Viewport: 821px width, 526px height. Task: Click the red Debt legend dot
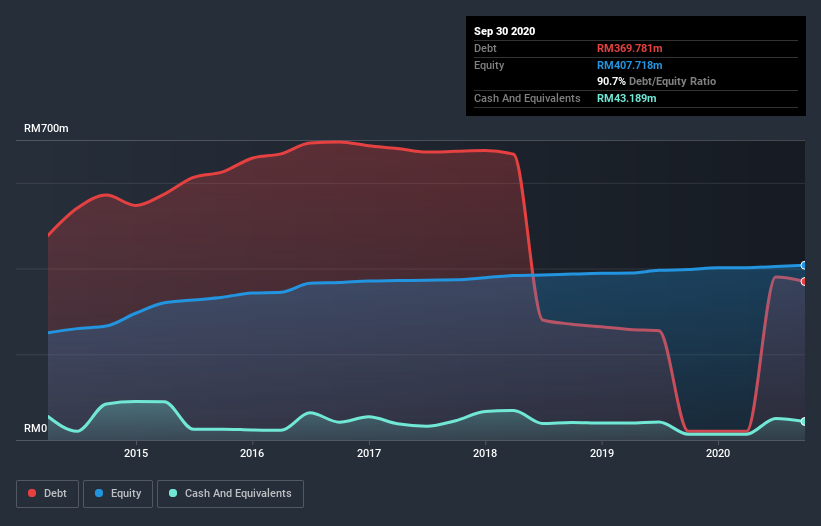click(x=32, y=493)
